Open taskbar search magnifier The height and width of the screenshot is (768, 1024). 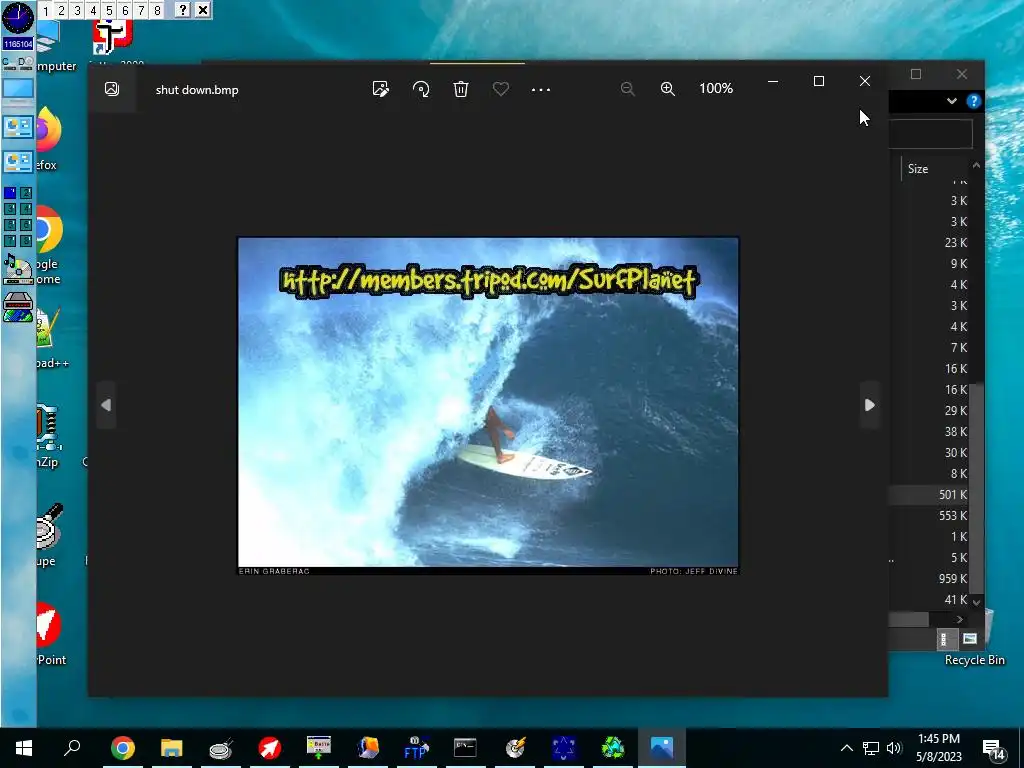click(x=72, y=748)
